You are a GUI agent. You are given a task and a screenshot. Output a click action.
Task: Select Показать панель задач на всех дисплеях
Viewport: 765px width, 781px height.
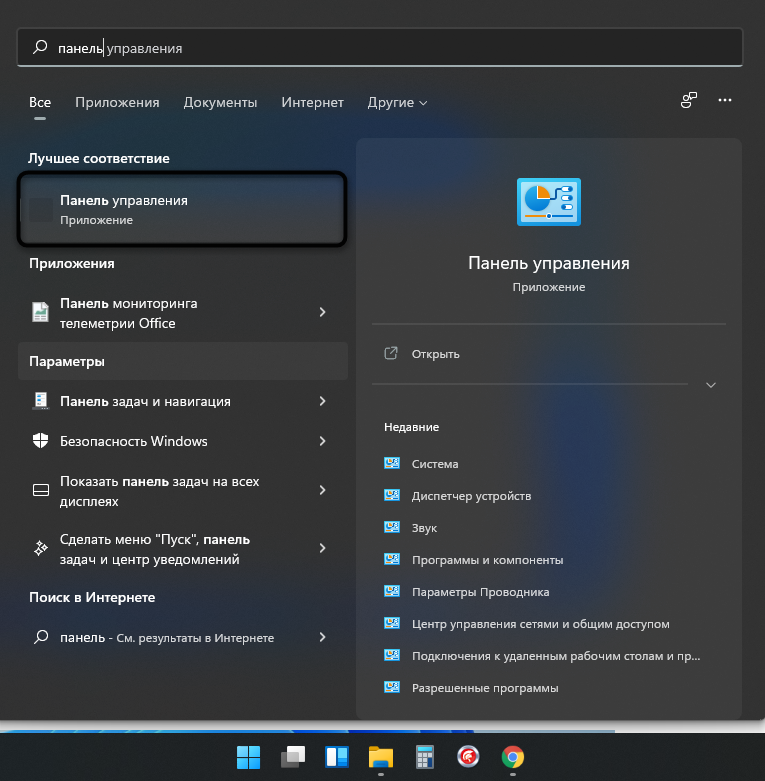tap(183, 491)
